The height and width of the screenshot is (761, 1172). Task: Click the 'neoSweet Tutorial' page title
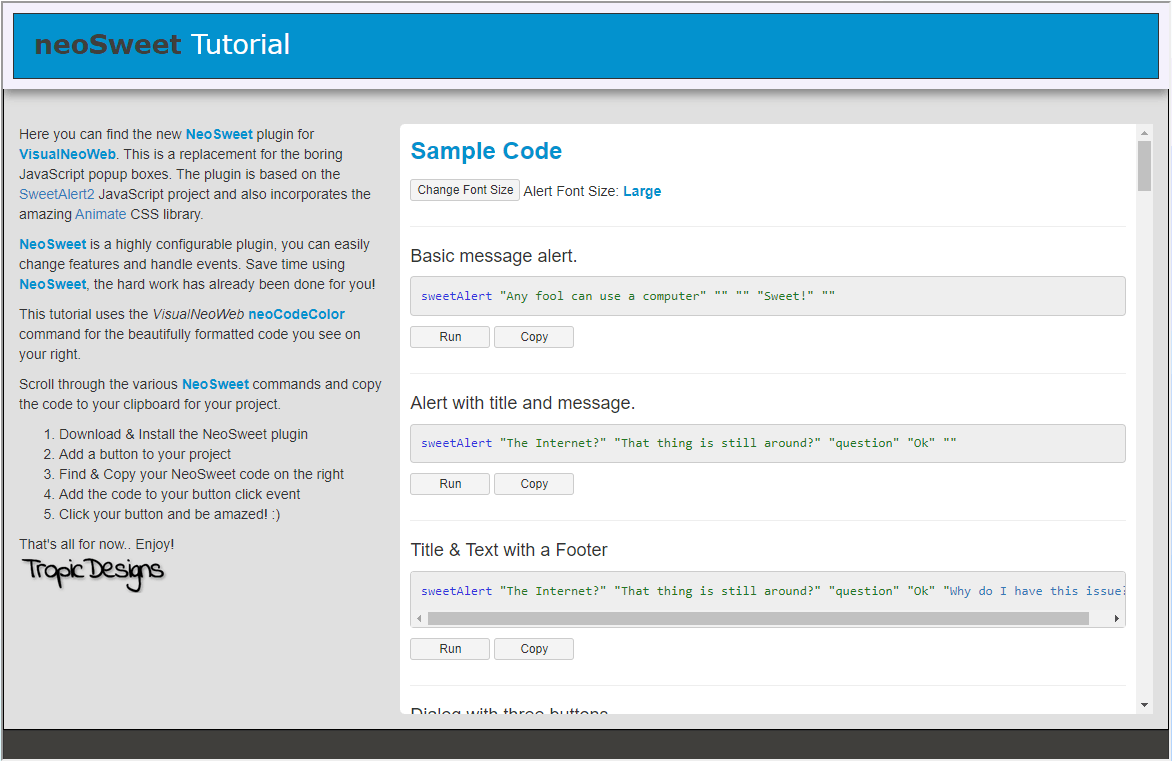point(162,45)
